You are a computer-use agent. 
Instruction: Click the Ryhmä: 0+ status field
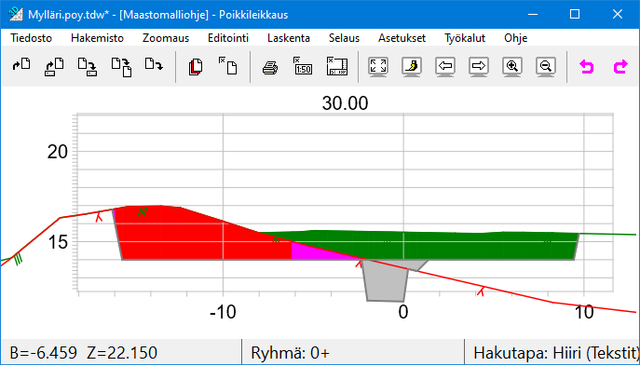tap(353, 352)
